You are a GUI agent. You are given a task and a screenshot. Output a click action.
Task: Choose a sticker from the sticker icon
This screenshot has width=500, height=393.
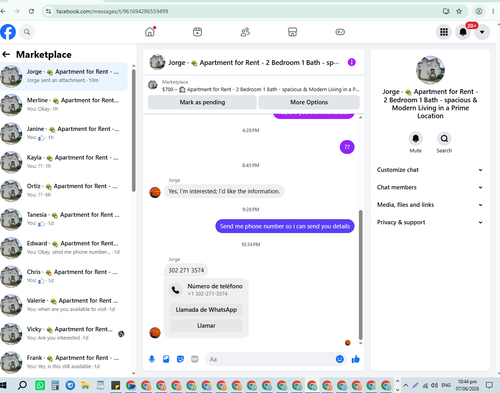pos(180,359)
